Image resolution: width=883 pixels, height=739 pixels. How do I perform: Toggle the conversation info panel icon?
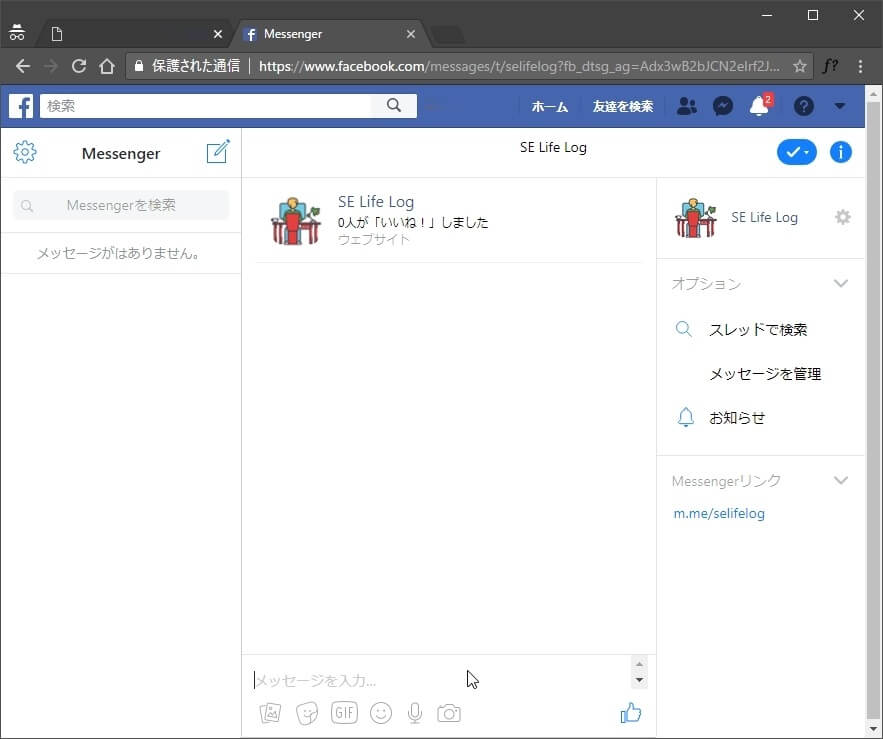841,152
